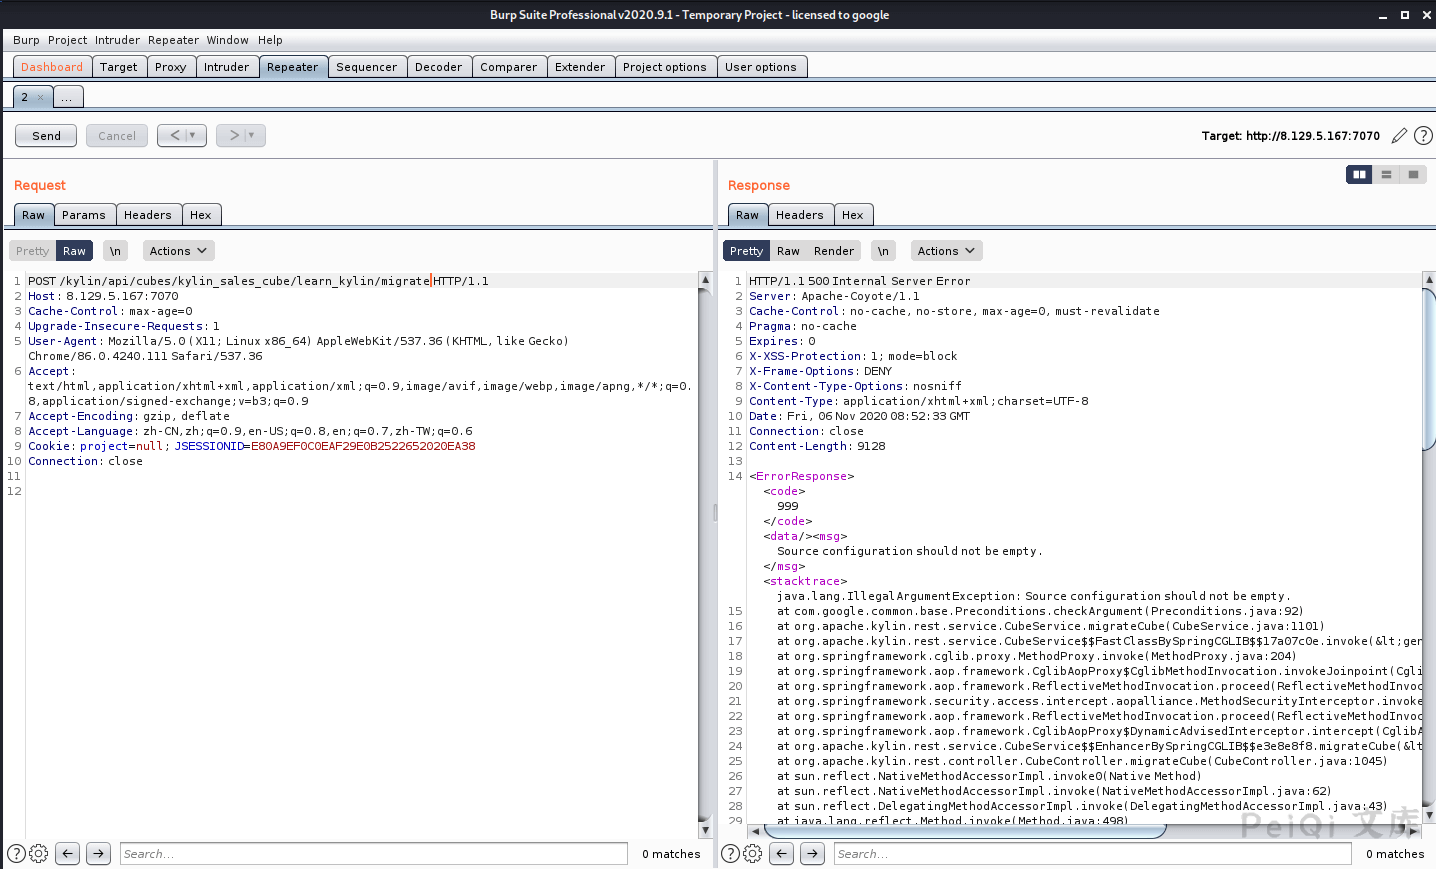Expand the Response Actions dropdown
This screenshot has height=869, width=1436.
[946, 251]
